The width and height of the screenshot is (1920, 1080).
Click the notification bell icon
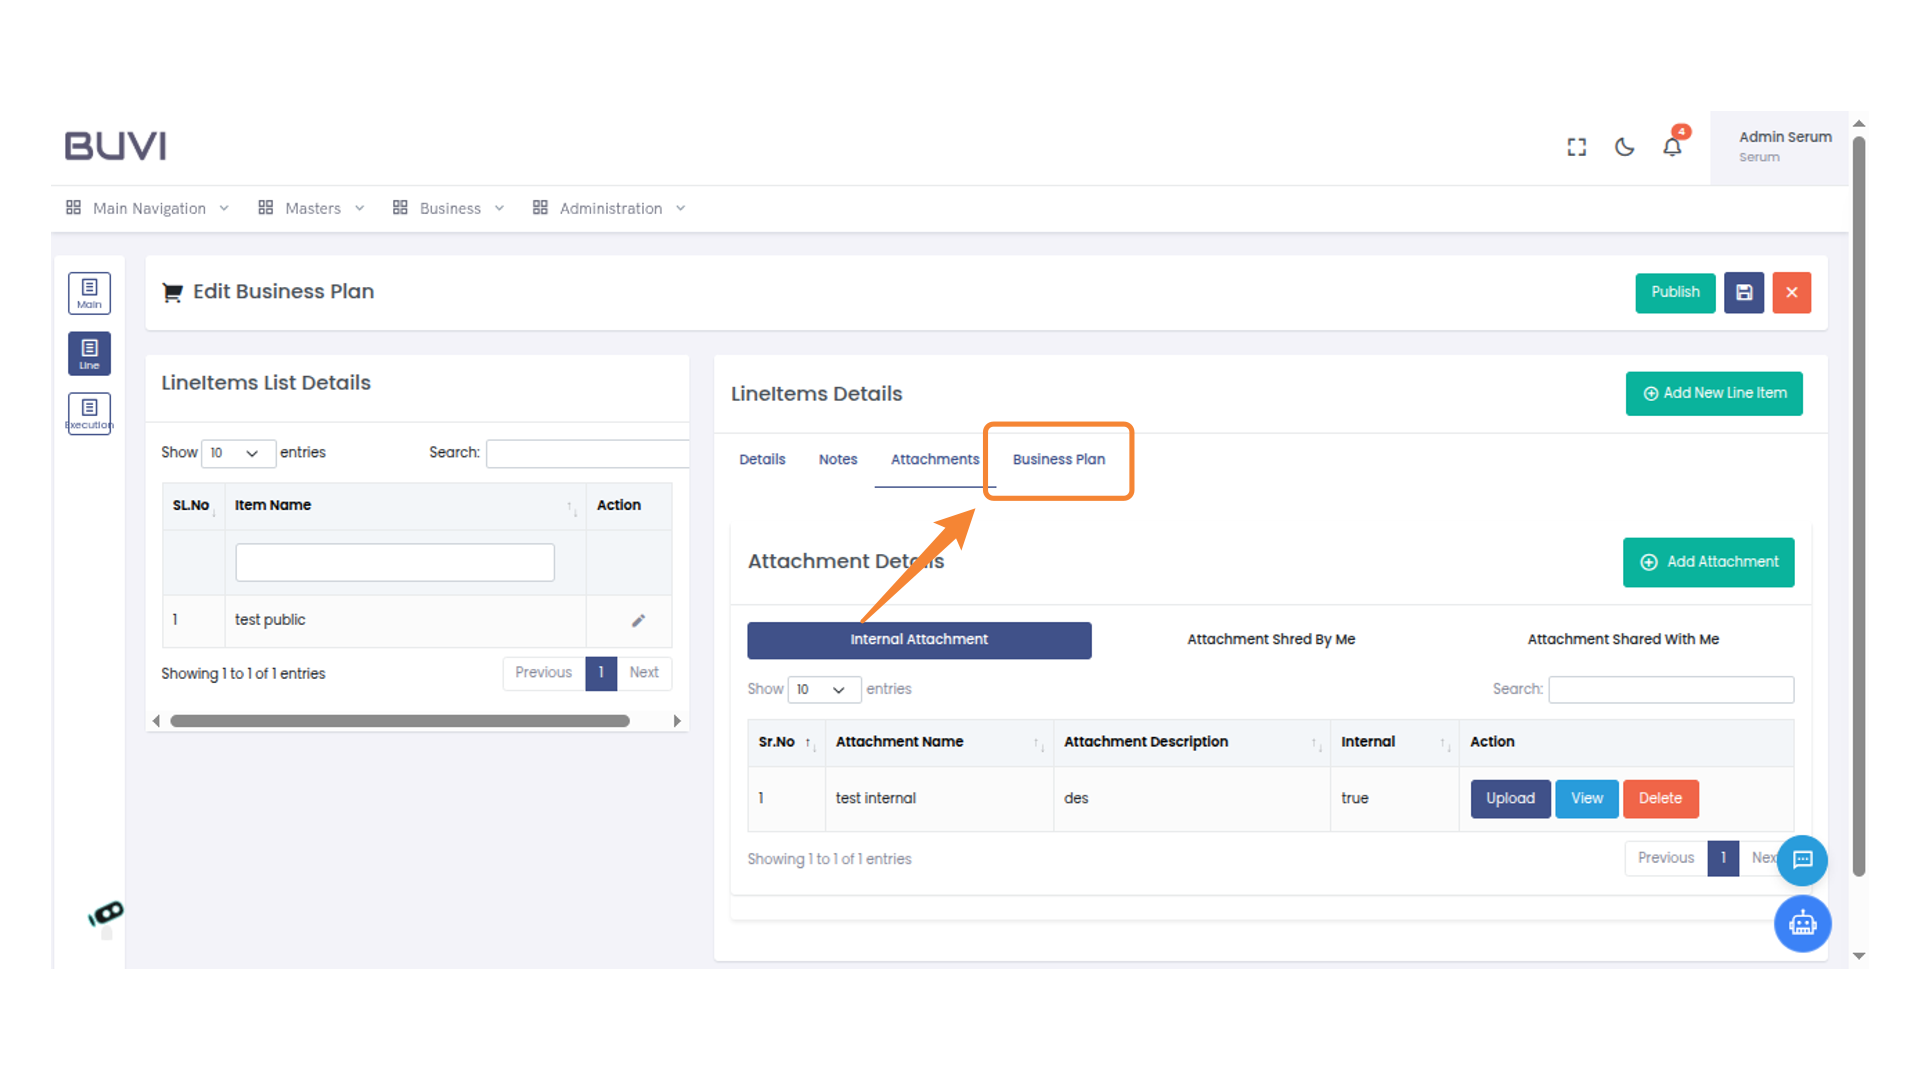(1672, 147)
